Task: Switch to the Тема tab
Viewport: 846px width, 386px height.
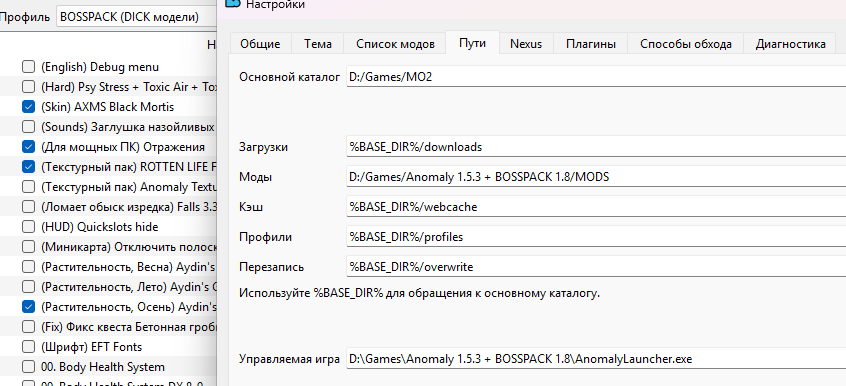Action: point(318,44)
